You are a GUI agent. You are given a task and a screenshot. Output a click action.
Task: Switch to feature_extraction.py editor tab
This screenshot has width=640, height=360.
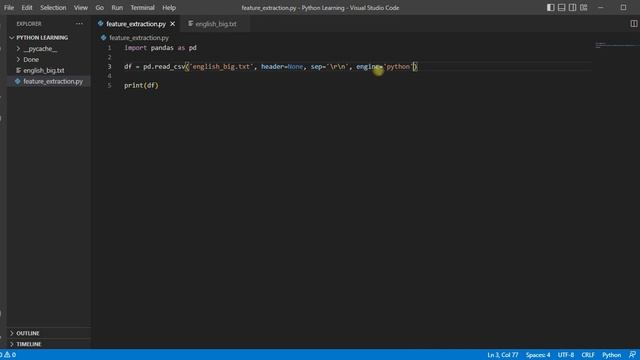pos(136,24)
